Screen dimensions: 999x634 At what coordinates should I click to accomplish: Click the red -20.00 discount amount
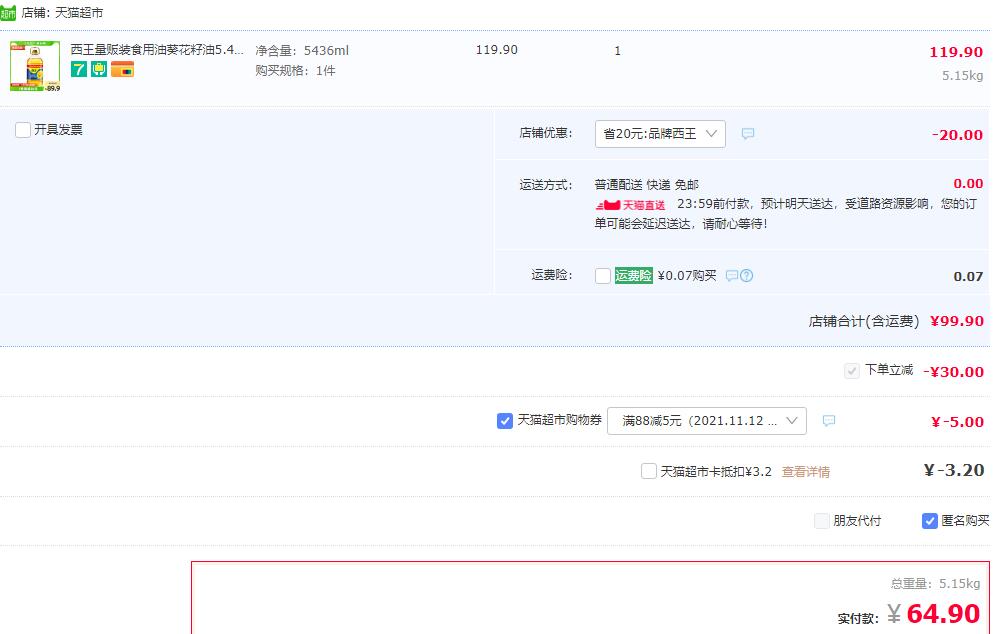957,134
